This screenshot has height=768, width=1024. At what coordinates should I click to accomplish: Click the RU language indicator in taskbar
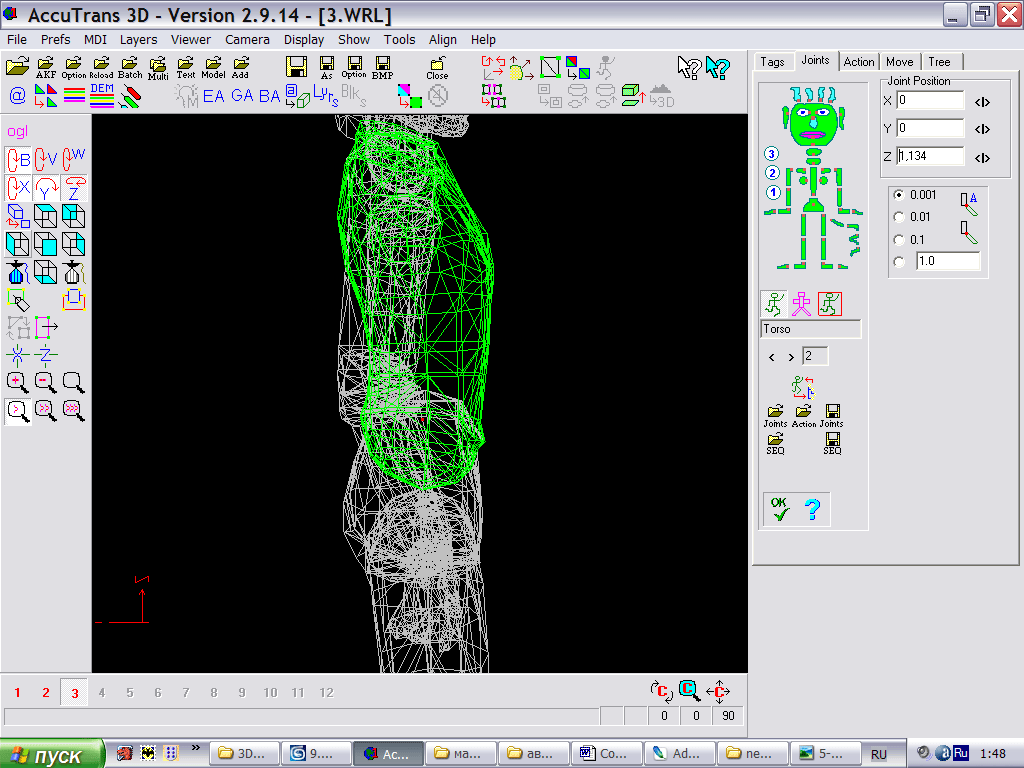879,754
